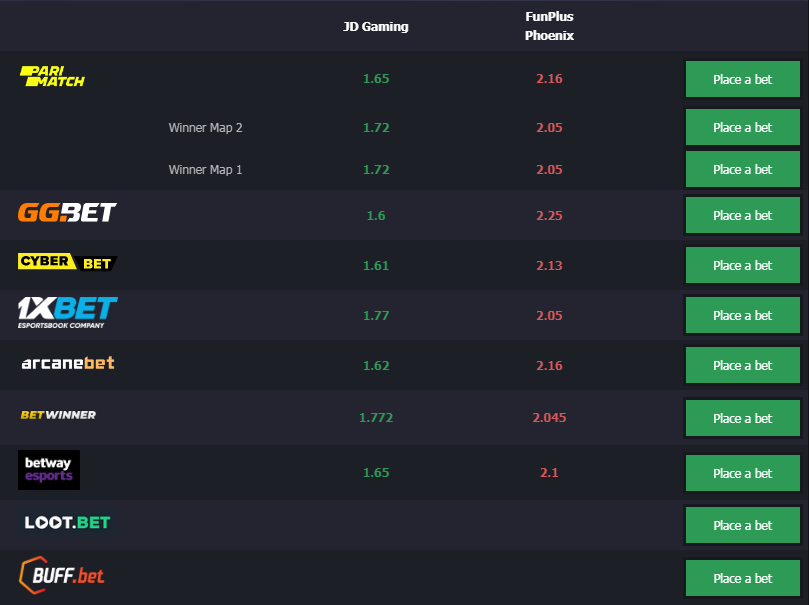Select FunPlus Phoenix odds 2.13 at CyberBet
809x605 pixels.
point(549,266)
